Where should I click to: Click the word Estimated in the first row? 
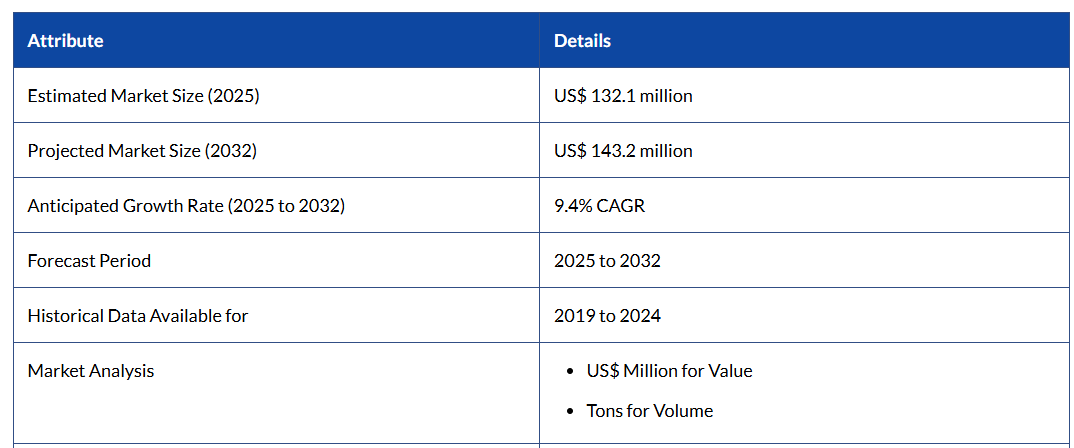click(67, 96)
